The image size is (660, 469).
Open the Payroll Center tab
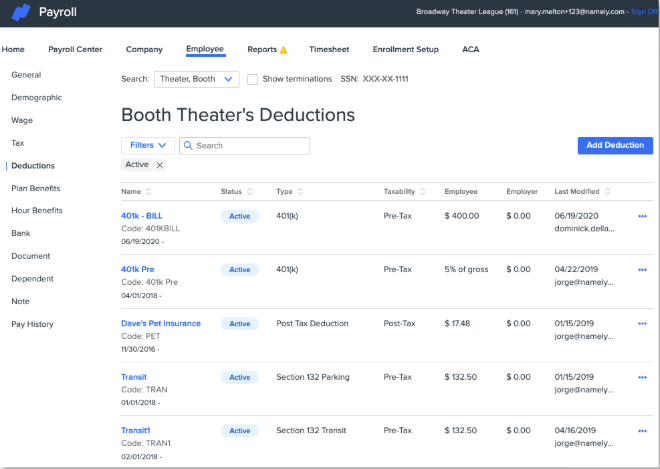(75, 49)
